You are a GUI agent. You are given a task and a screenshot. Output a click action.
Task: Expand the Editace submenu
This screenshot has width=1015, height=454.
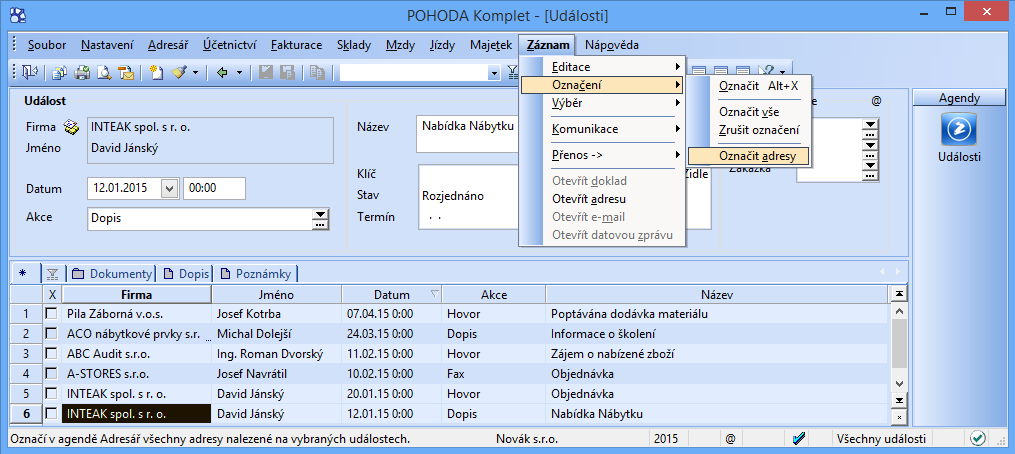603,66
